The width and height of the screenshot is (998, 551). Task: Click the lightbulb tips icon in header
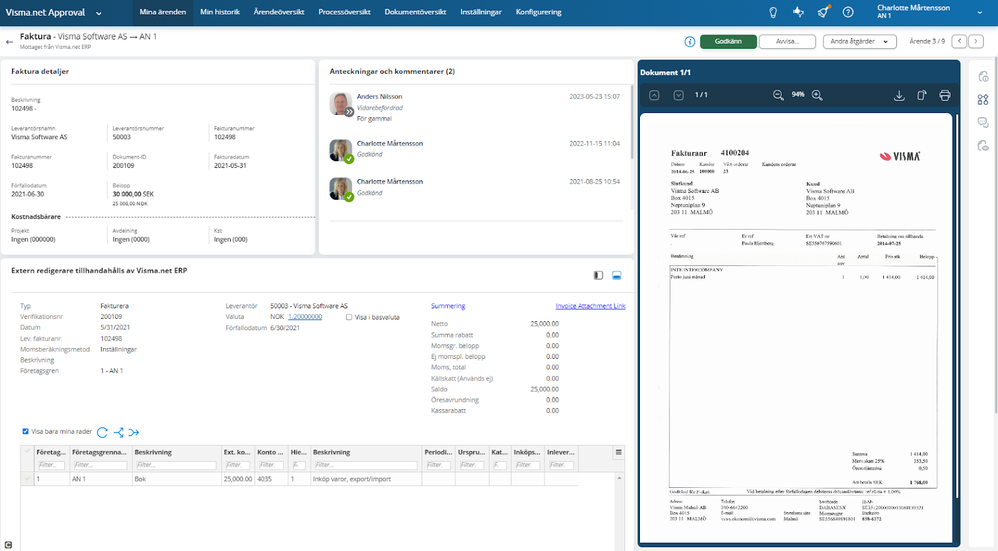click(x=772, y=12)
